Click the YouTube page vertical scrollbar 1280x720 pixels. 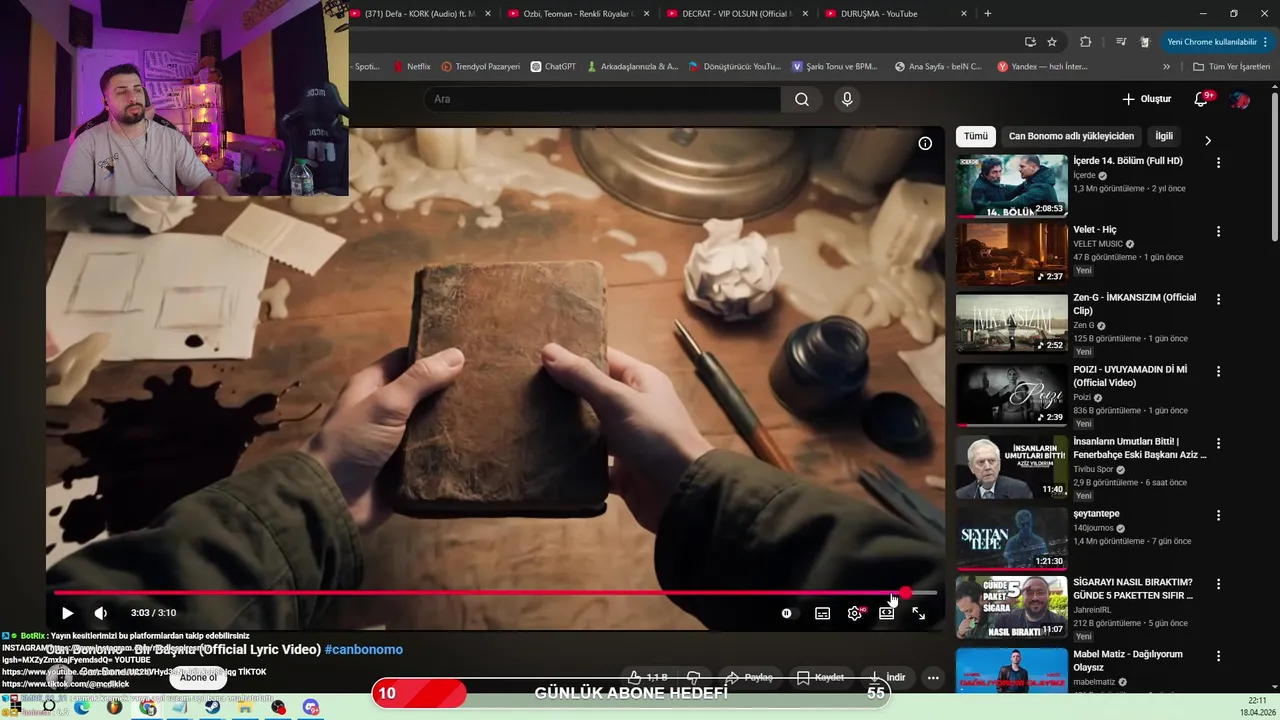point(1274,165)
